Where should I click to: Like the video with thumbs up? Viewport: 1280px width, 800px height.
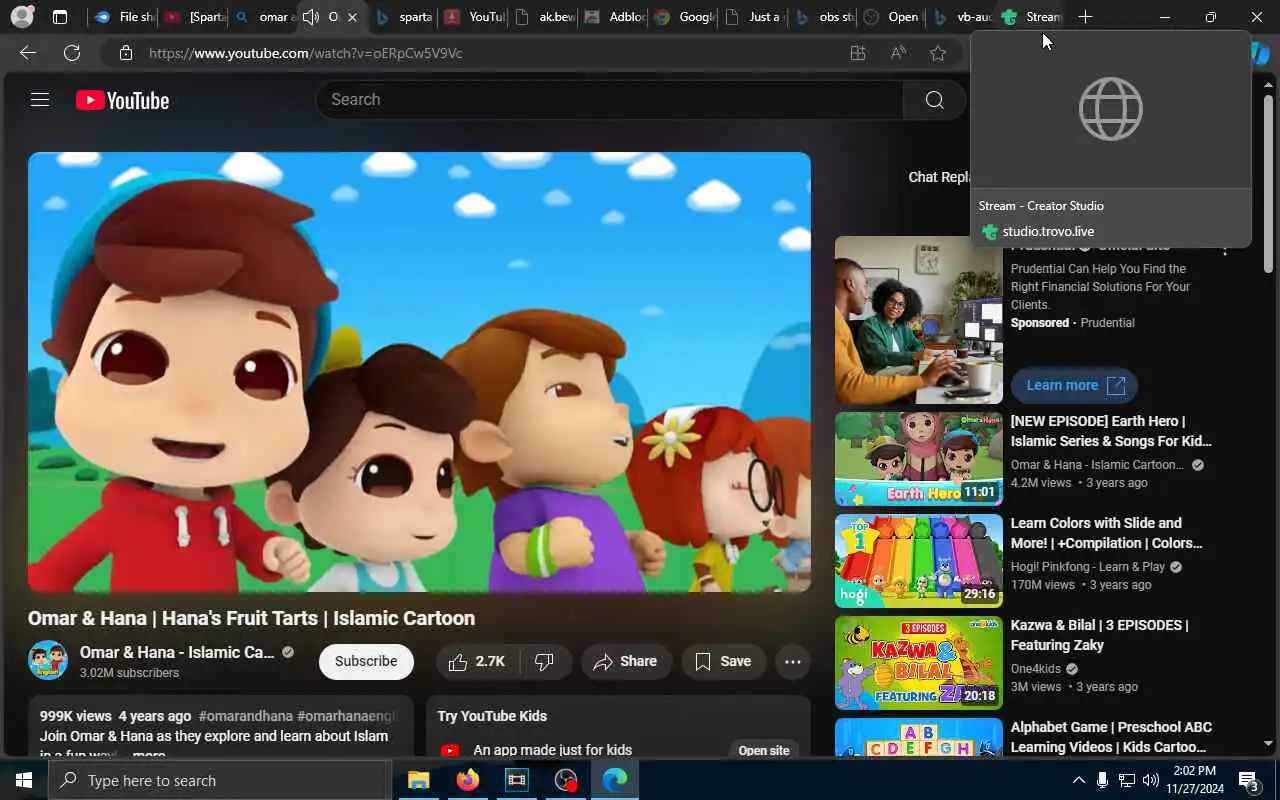pyautogui.click(x=477, y=662)
